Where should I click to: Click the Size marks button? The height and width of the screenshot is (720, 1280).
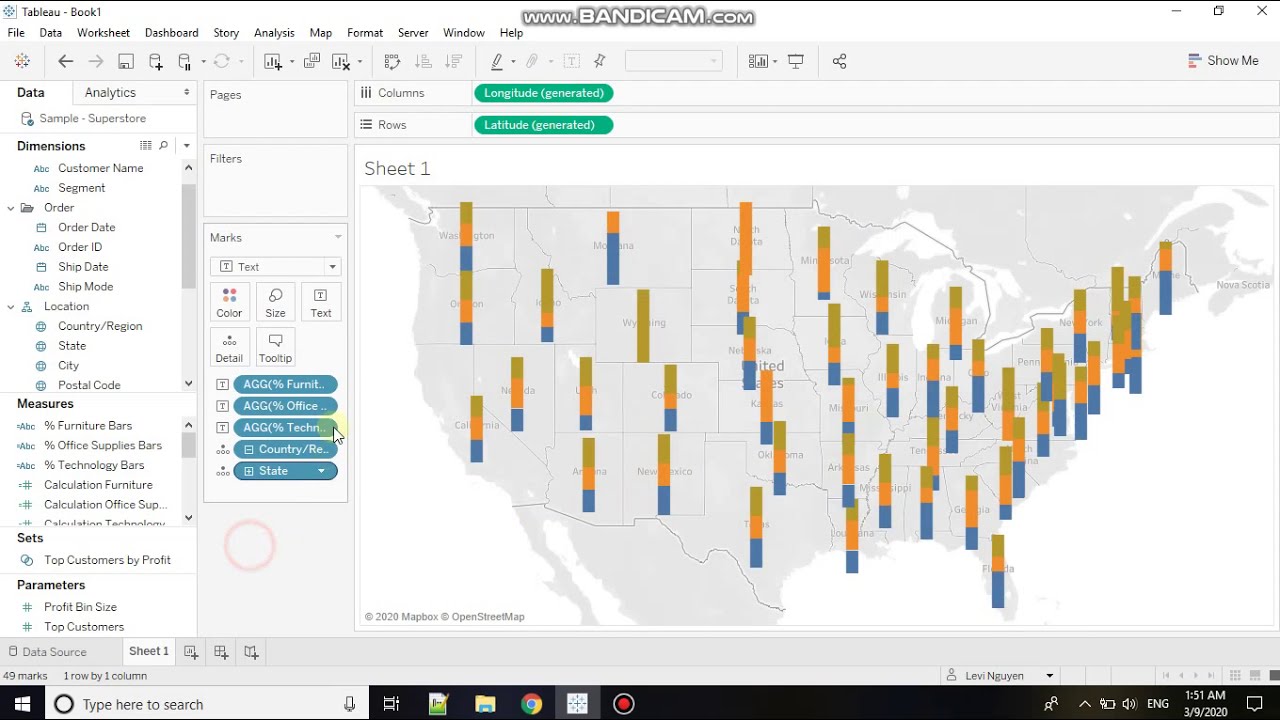coord(275,302)
